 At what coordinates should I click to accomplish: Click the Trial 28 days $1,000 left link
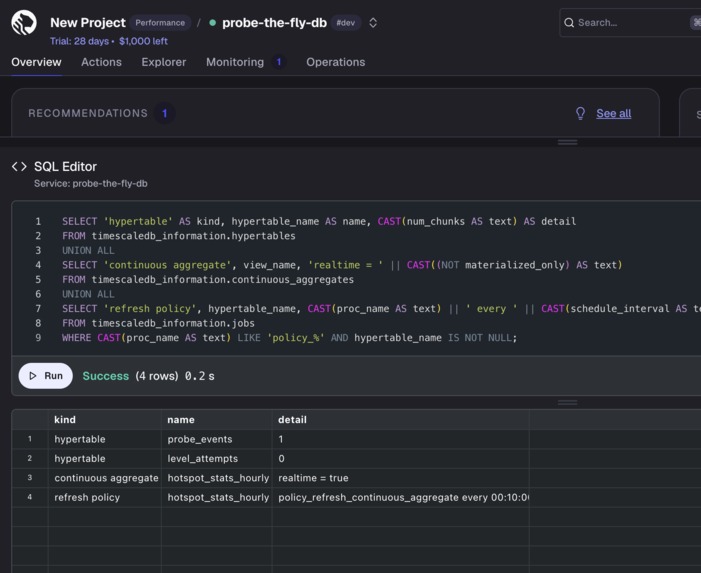pyautogui.click(x=109, y=41)
